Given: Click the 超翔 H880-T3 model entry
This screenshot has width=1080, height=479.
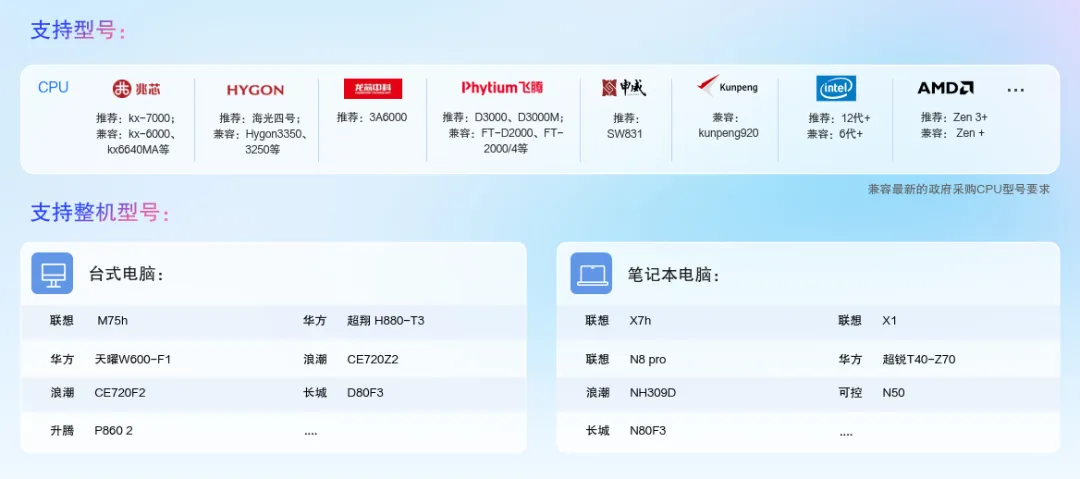Looking at the screenshot, I should click(x=385, y=321).
